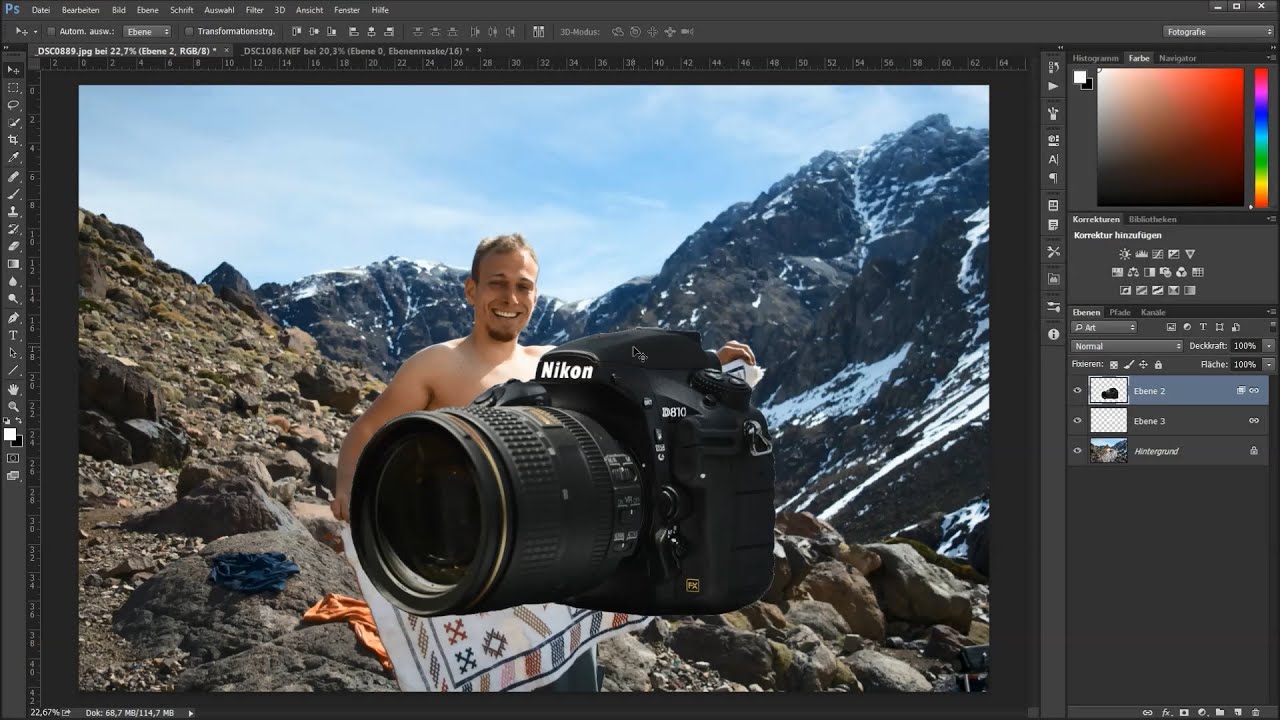The image size is (1280, 720).
Task: Select the Gradient tool
Action: click(x=14, y=264)
